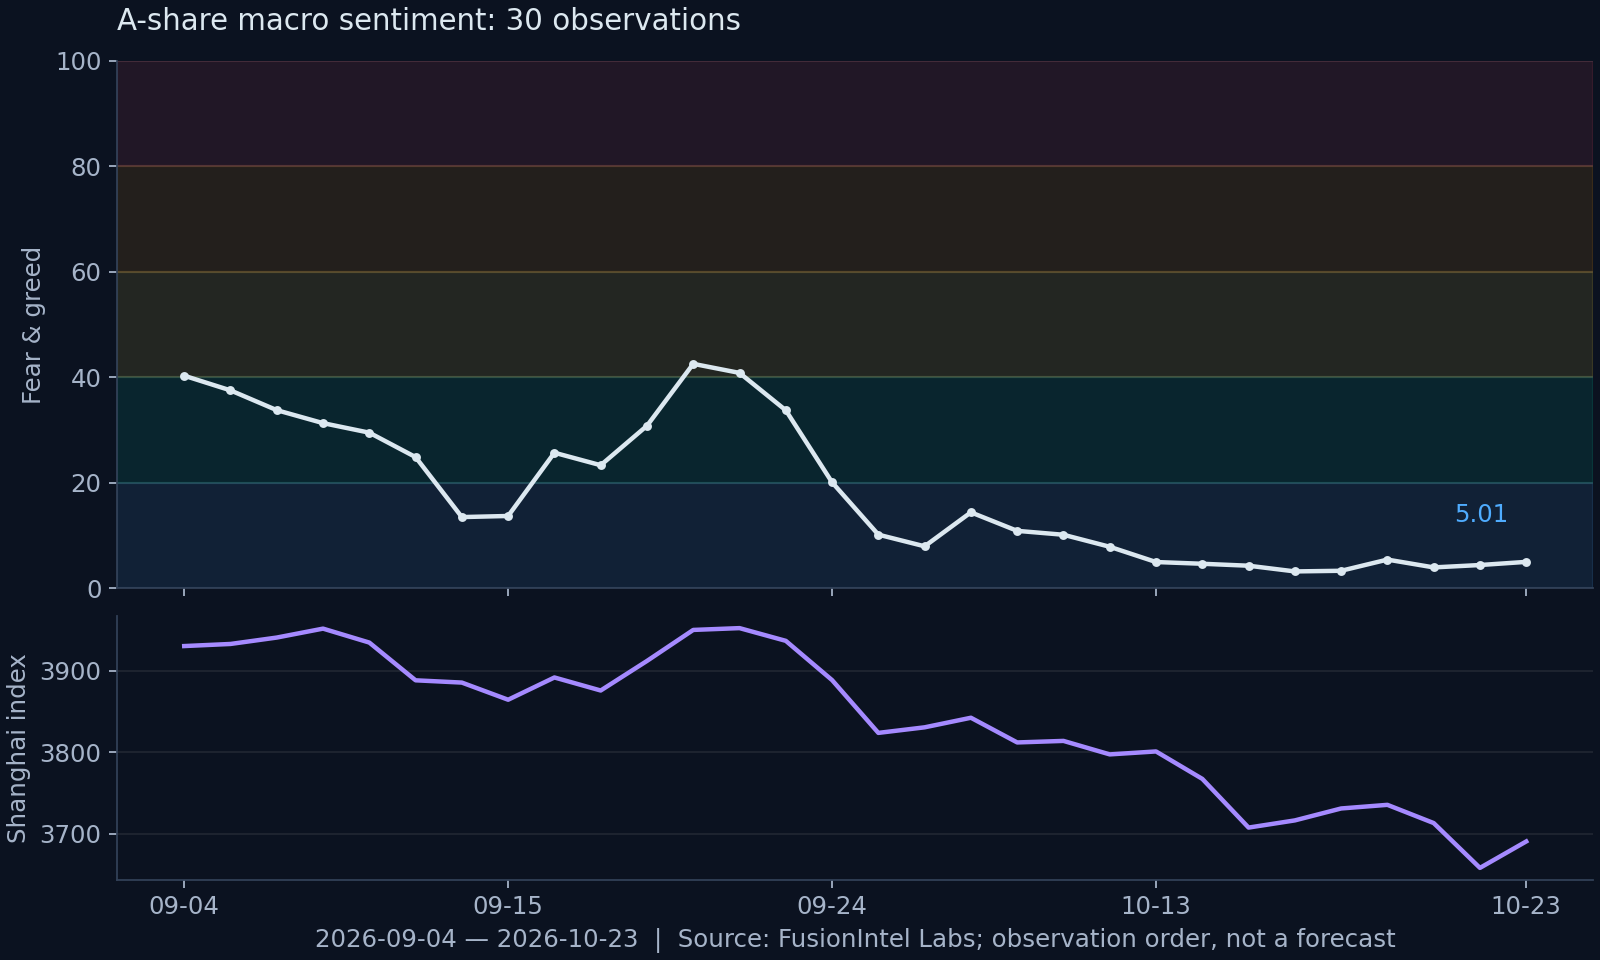Click the 3700 tick on Shanghai axis

click(x=71, y=834)
